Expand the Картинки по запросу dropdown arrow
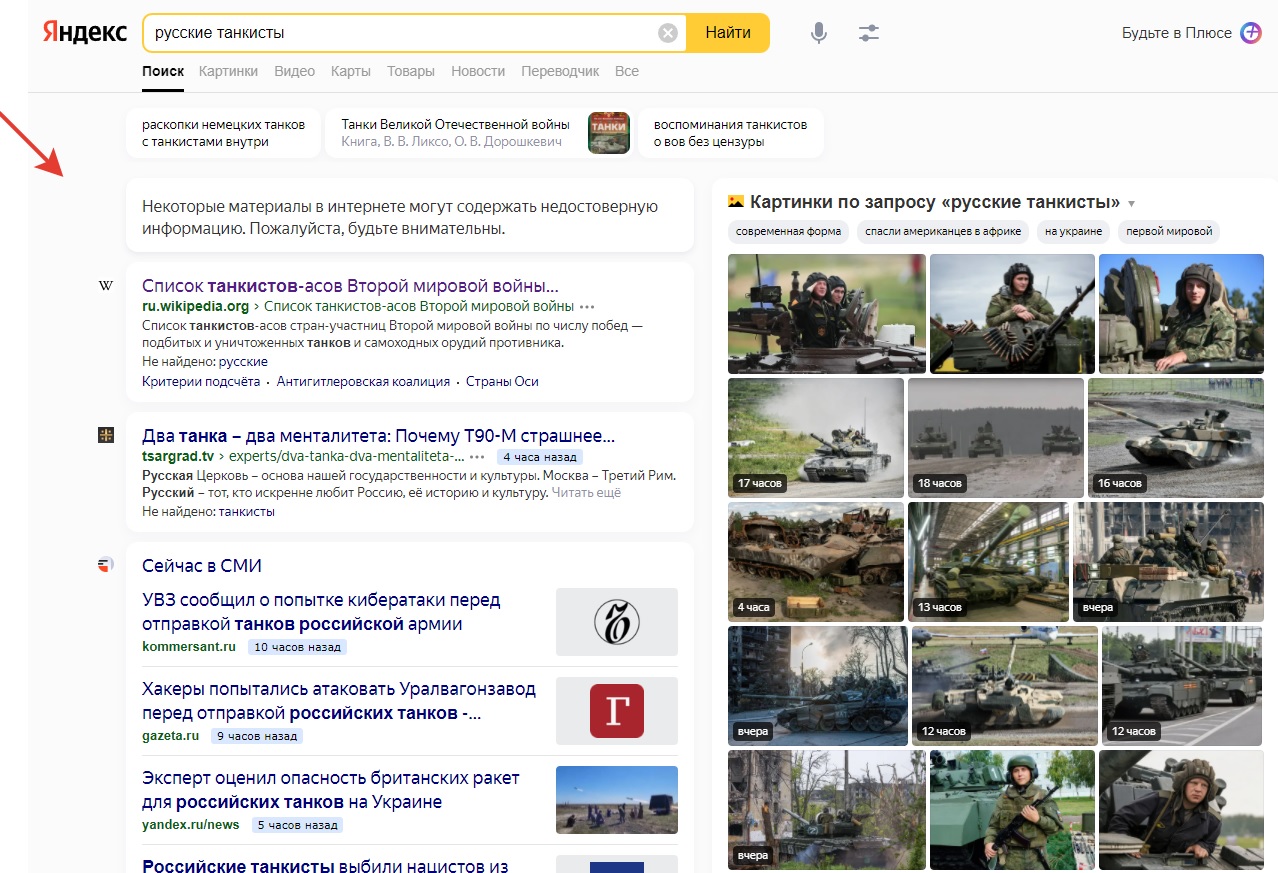 [1131, 203]
